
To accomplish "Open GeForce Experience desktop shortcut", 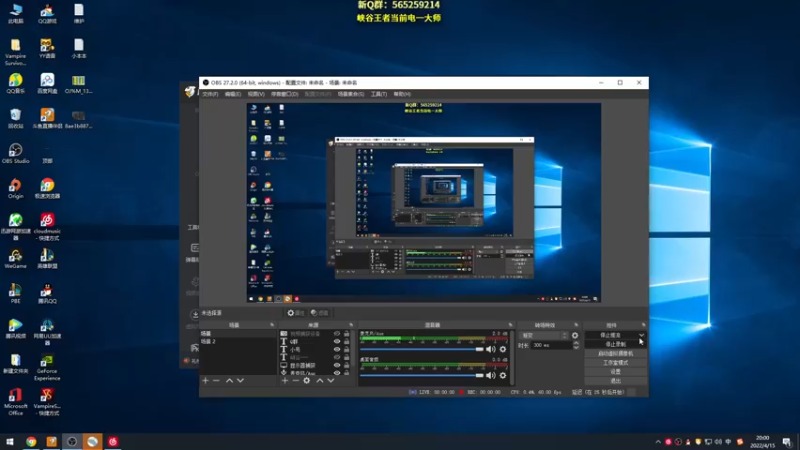I will tap(47, 367).
